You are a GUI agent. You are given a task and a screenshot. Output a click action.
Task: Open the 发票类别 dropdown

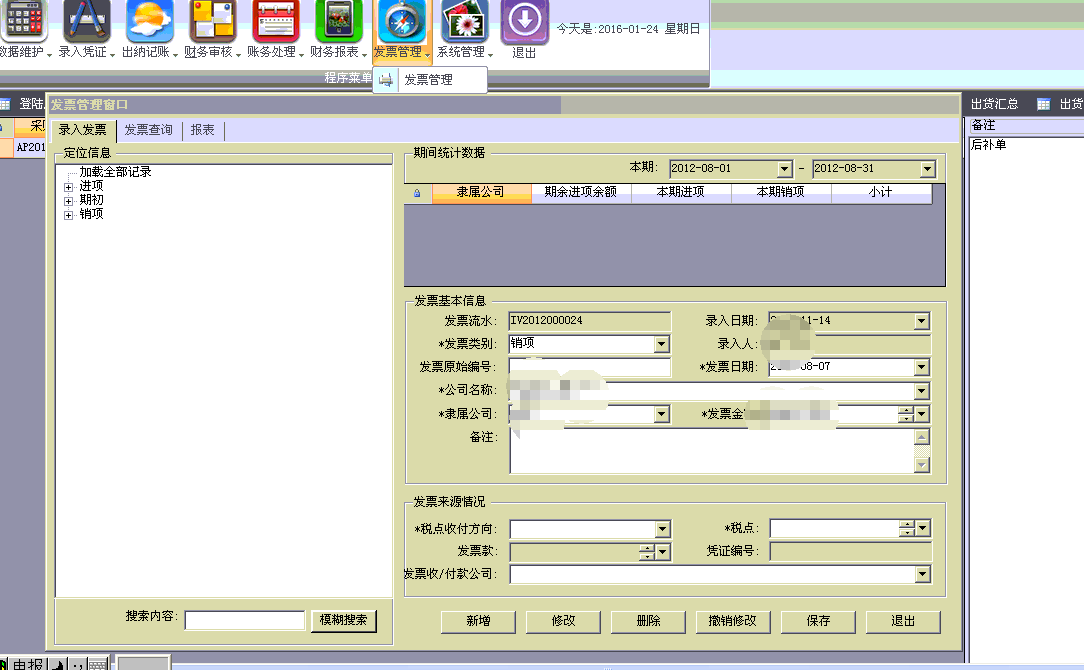click(x=661, y=344)
